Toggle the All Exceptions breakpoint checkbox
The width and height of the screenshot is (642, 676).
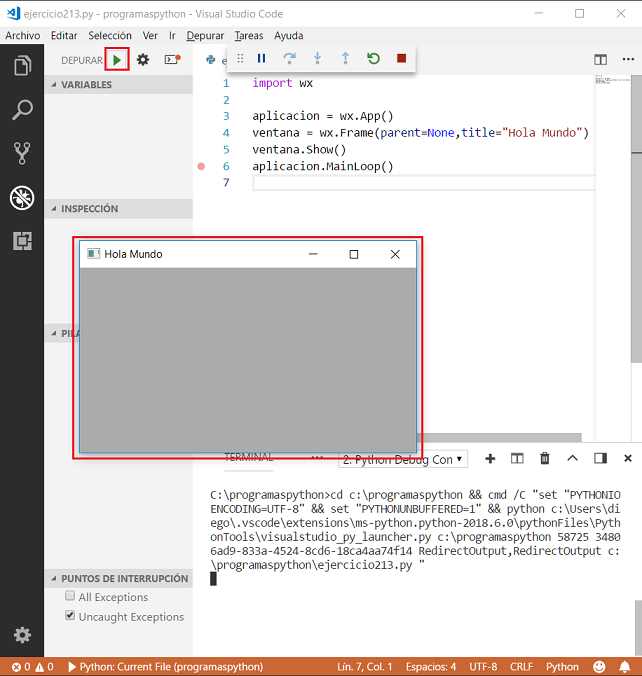[70, 596]
